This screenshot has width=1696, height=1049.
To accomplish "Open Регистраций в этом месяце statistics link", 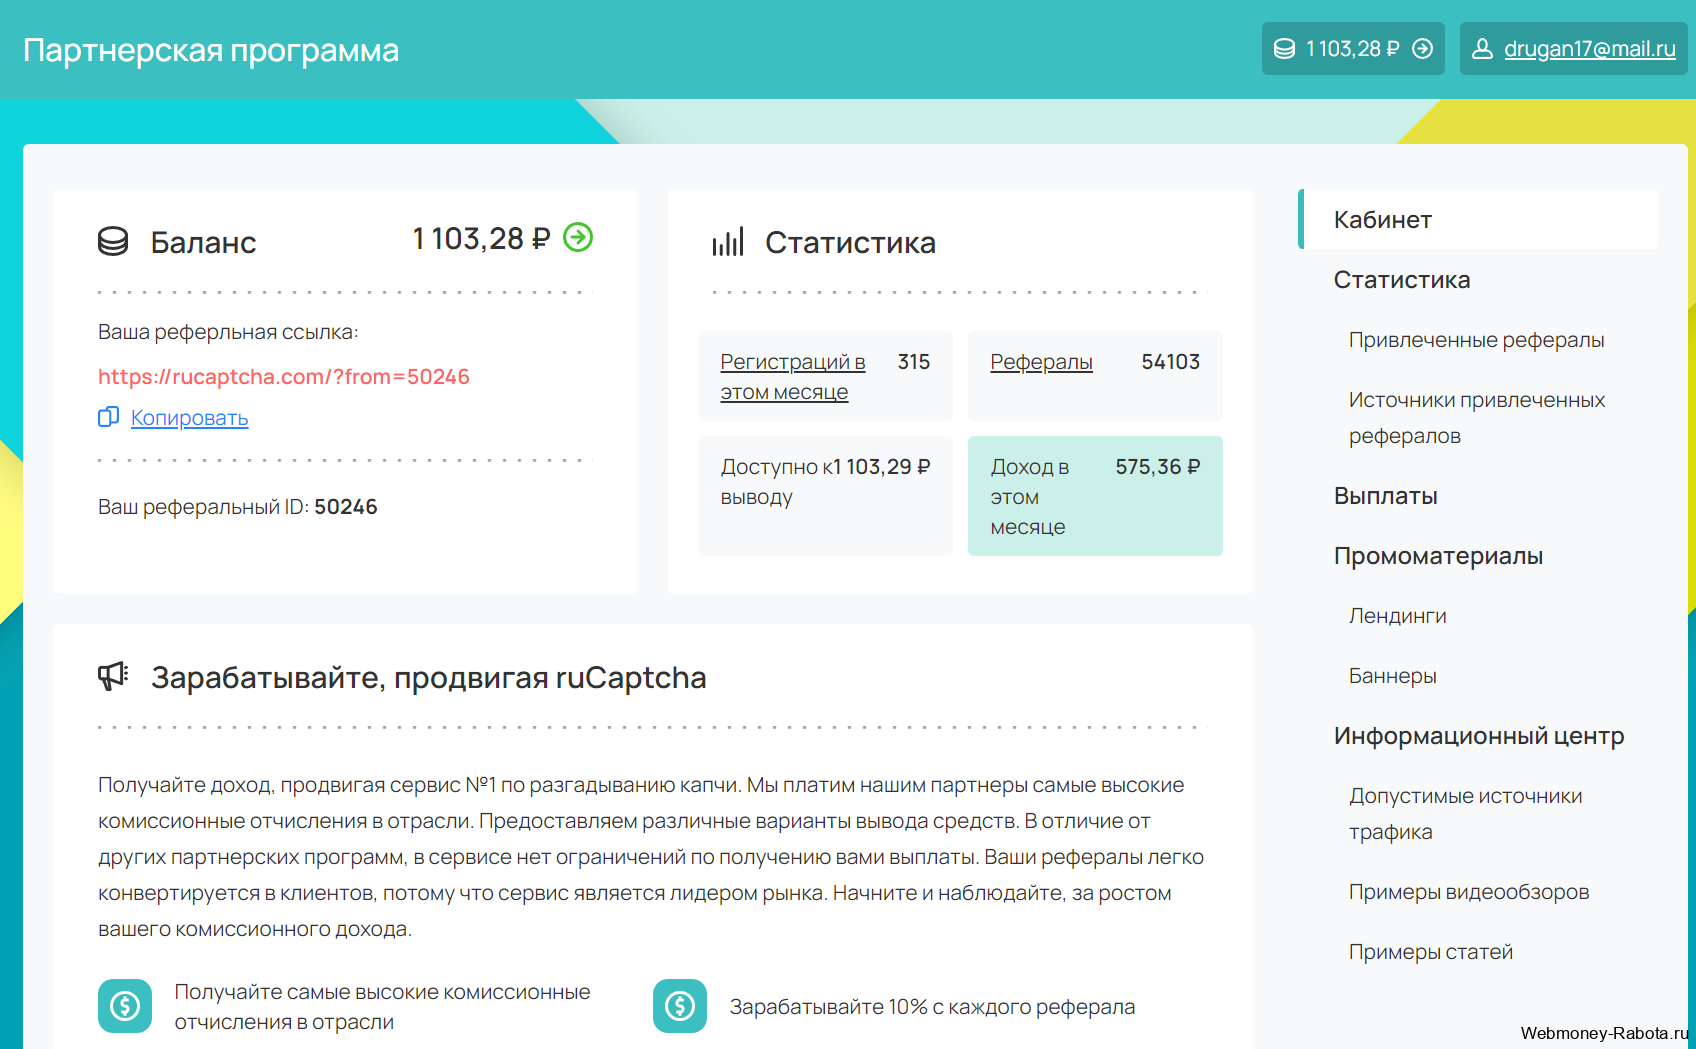I will point(793,377).
